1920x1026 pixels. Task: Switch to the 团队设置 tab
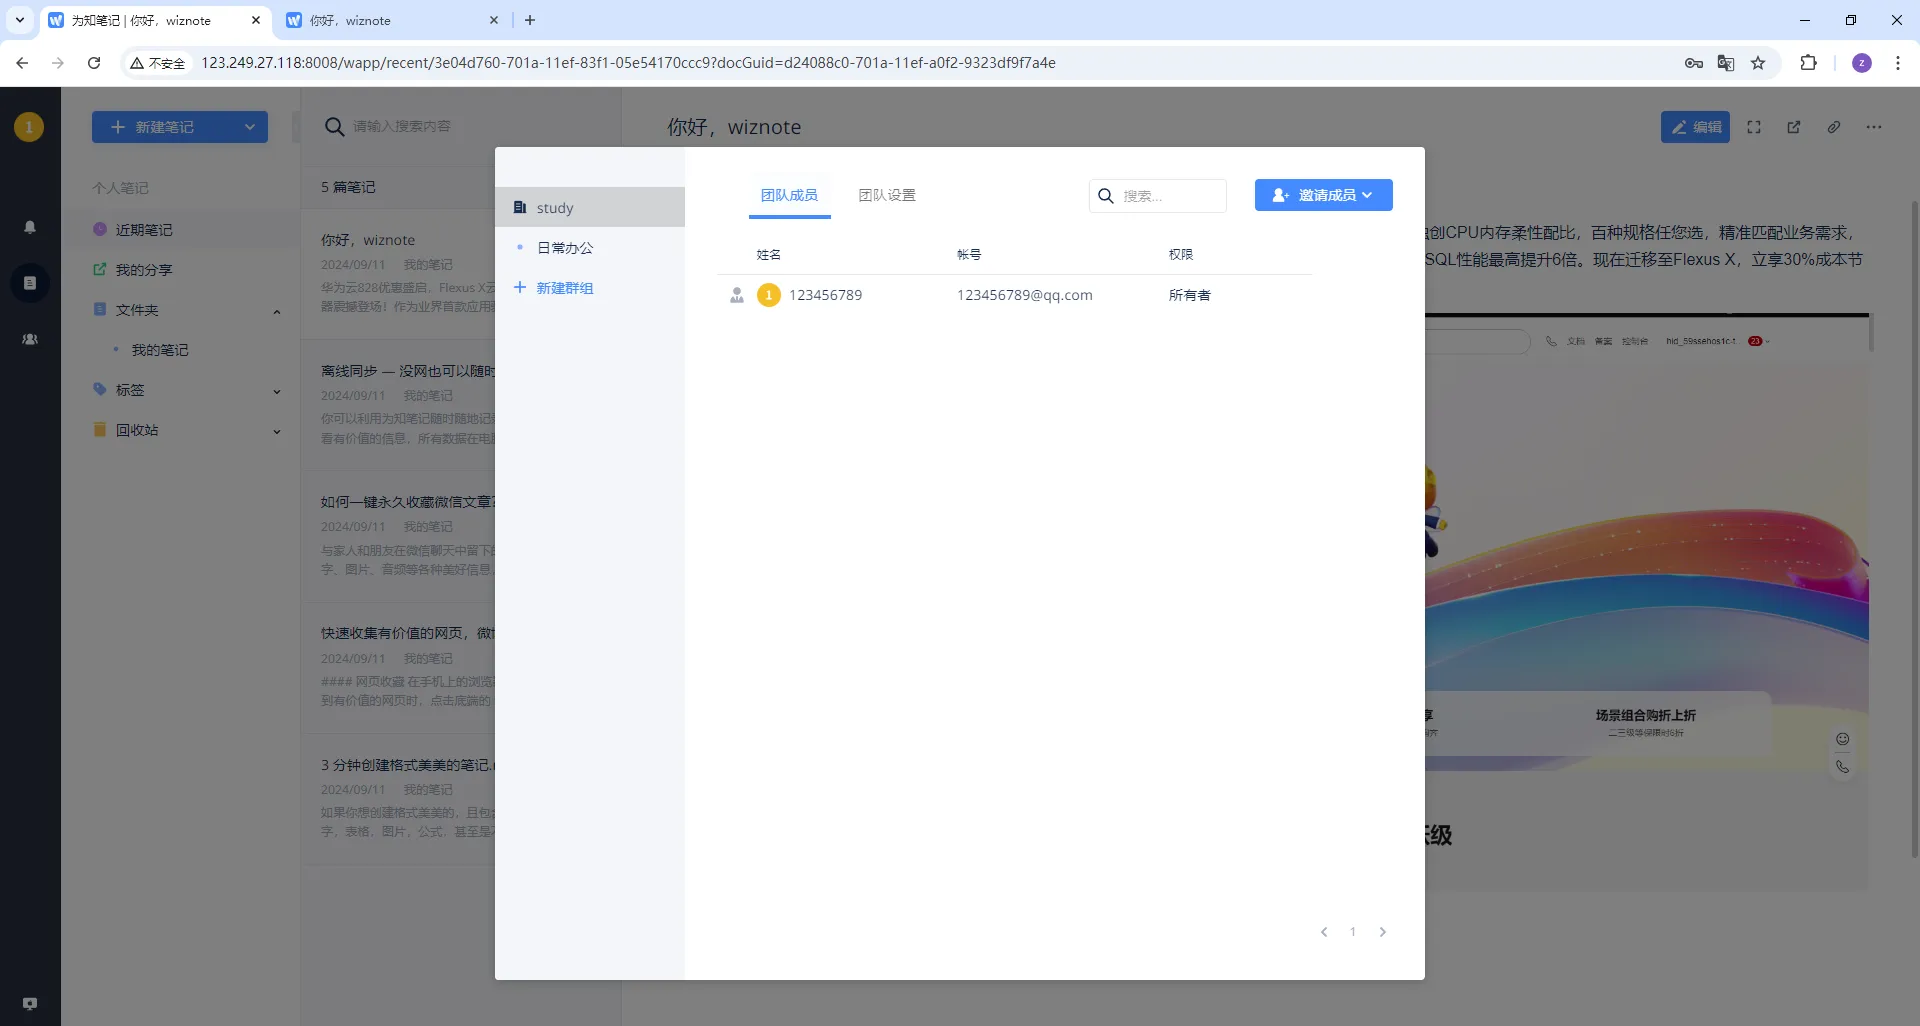(887, 195)
